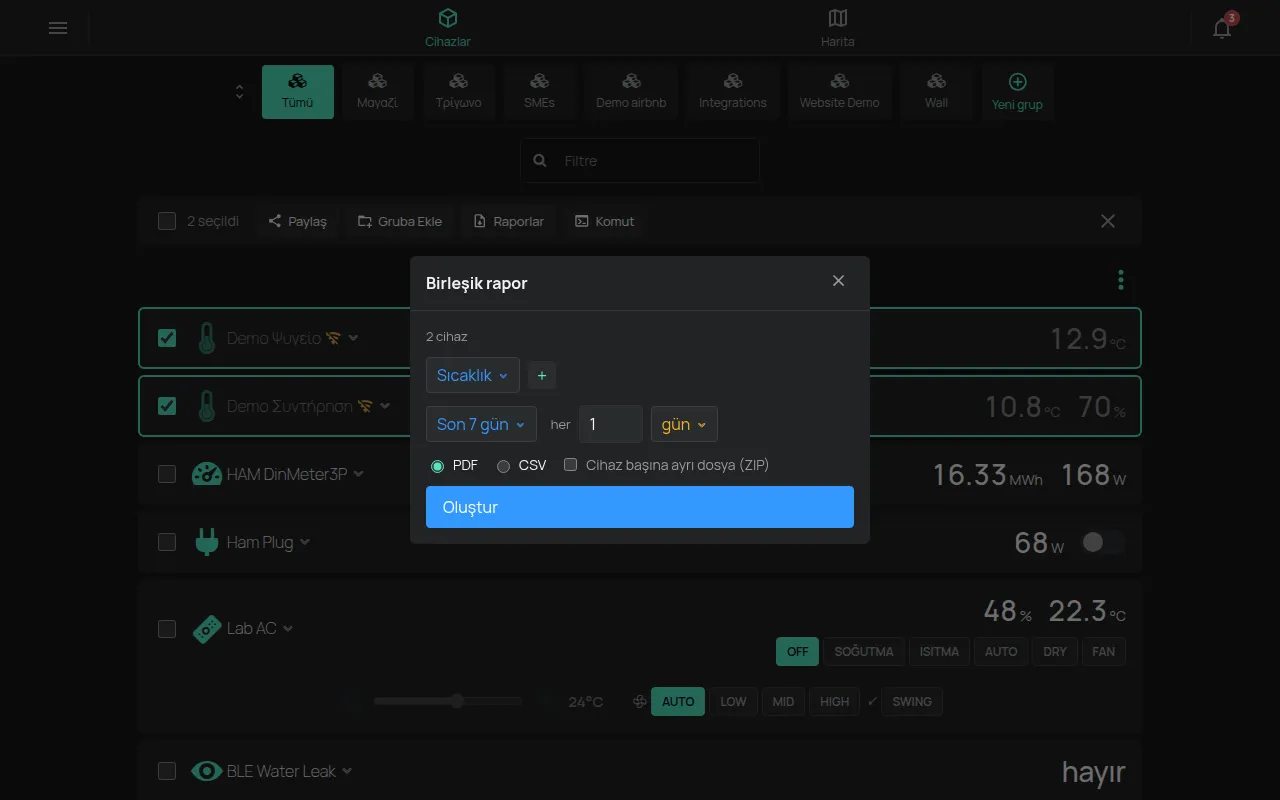Click the Gruba Ekle button

coord(400,221)
